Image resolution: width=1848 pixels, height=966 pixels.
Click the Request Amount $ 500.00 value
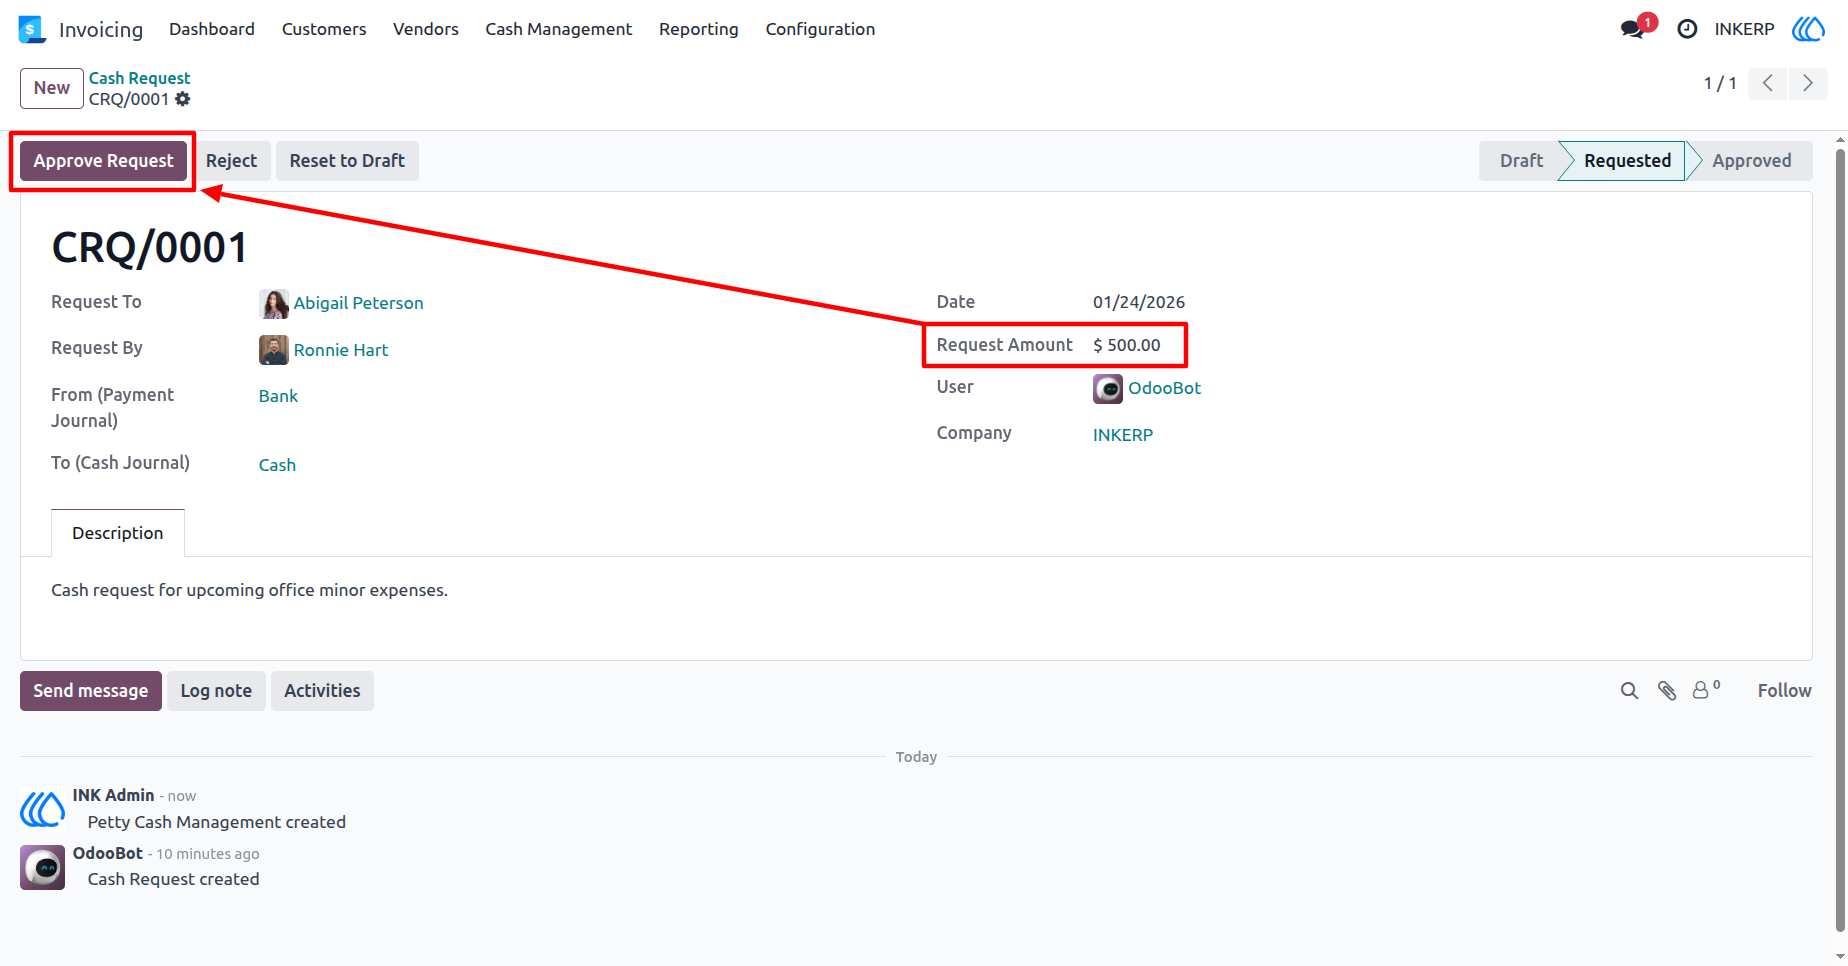click(1127, 345)
